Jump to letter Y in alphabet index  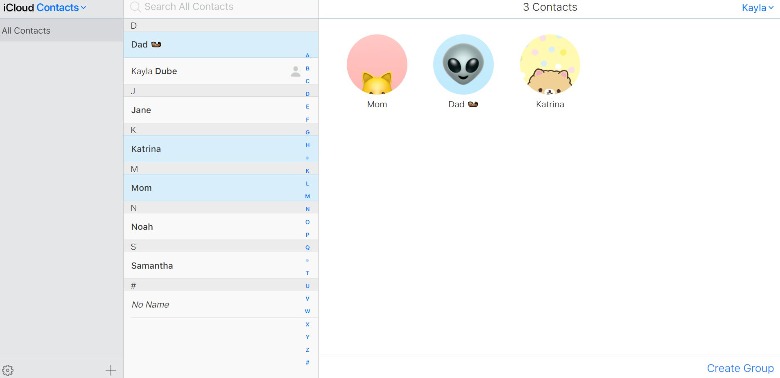307,337
